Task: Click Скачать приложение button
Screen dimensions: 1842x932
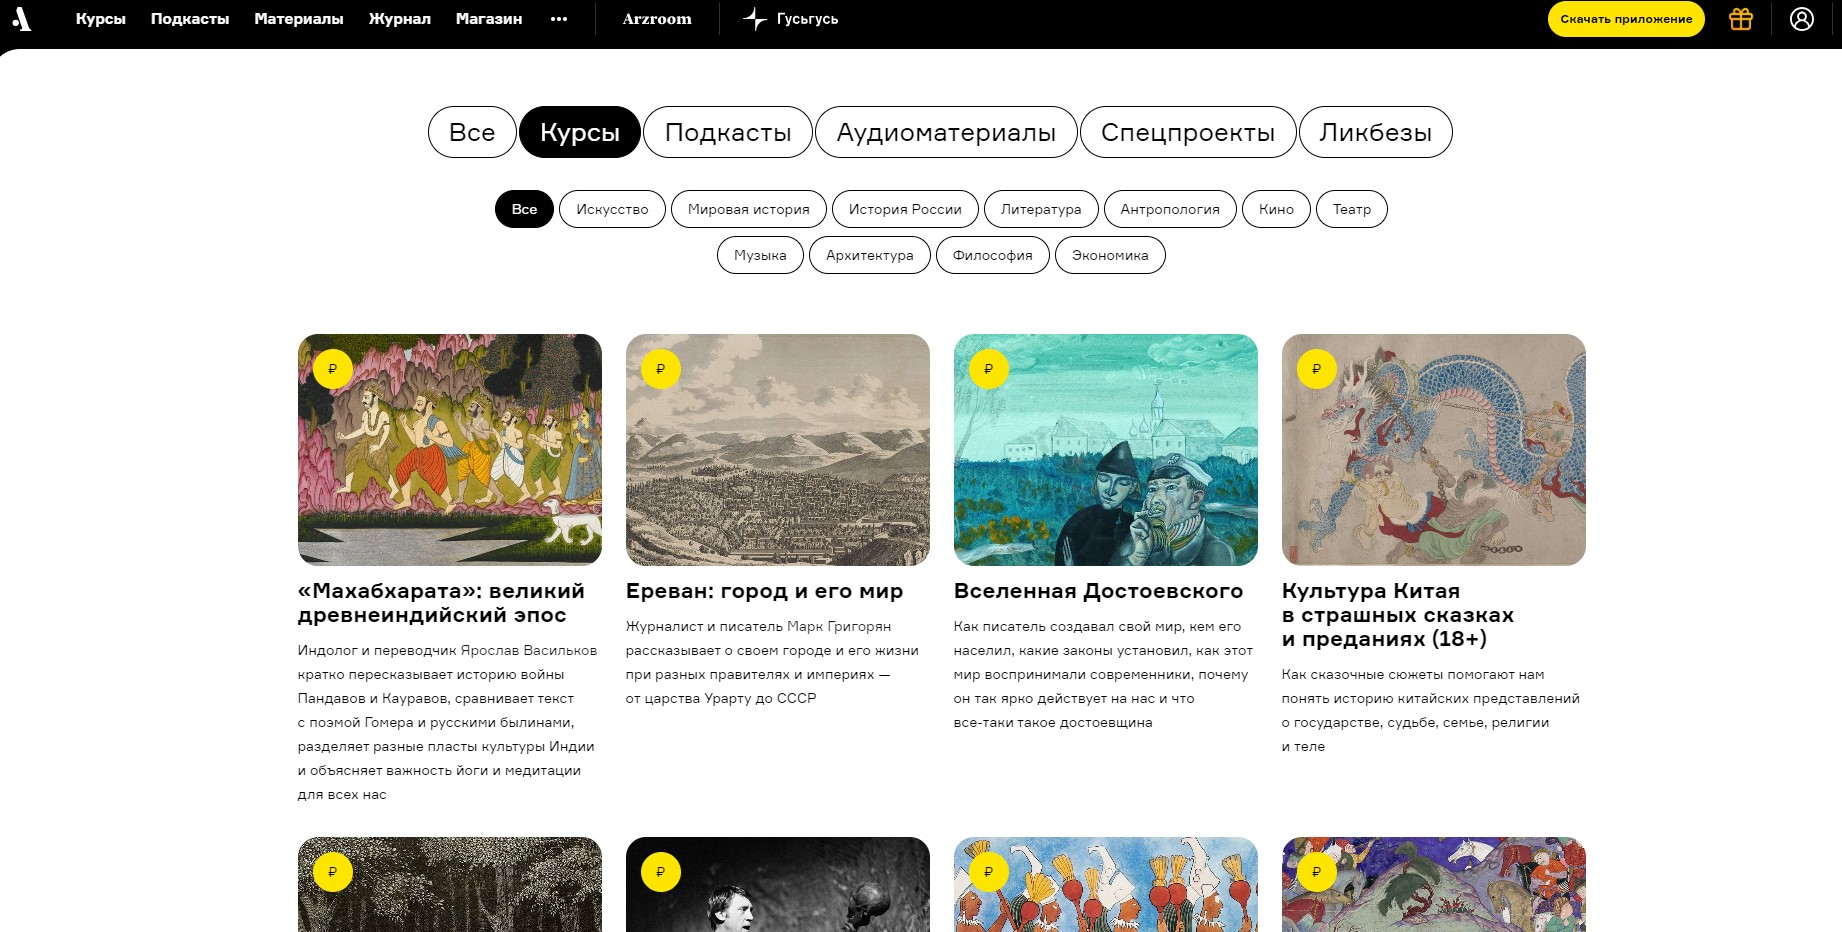Action: (x=1626, y=19)
